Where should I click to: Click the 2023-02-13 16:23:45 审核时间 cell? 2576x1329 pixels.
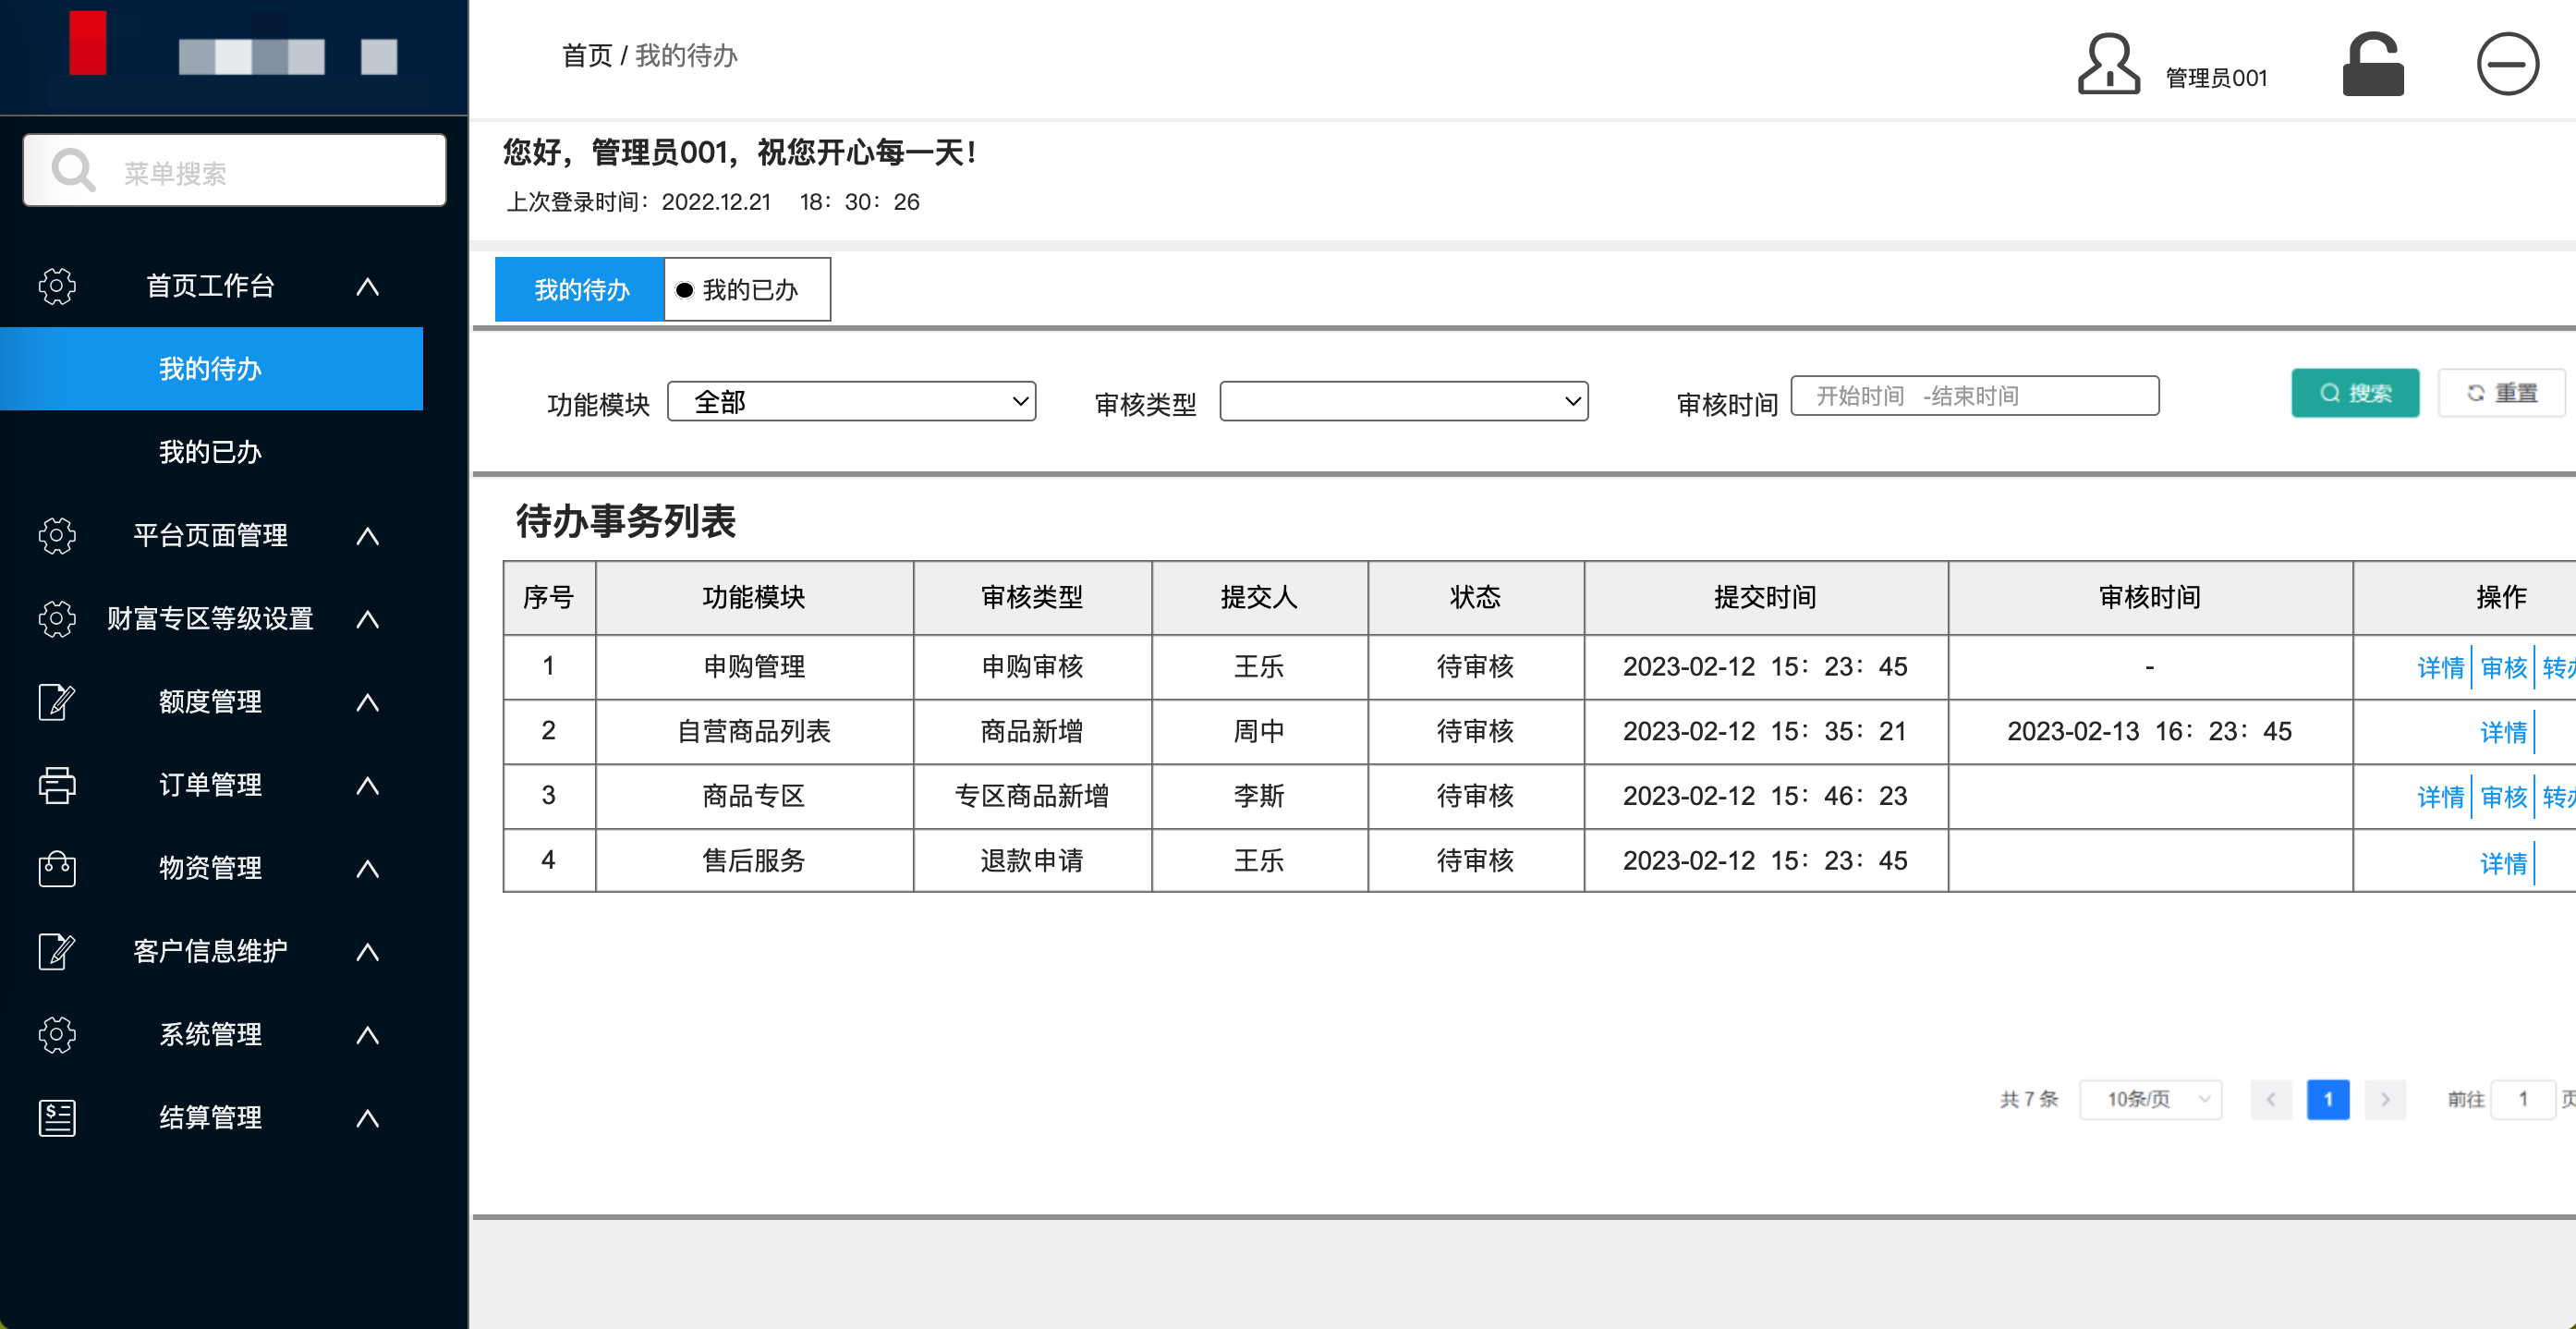click(x=2150, y=731)
